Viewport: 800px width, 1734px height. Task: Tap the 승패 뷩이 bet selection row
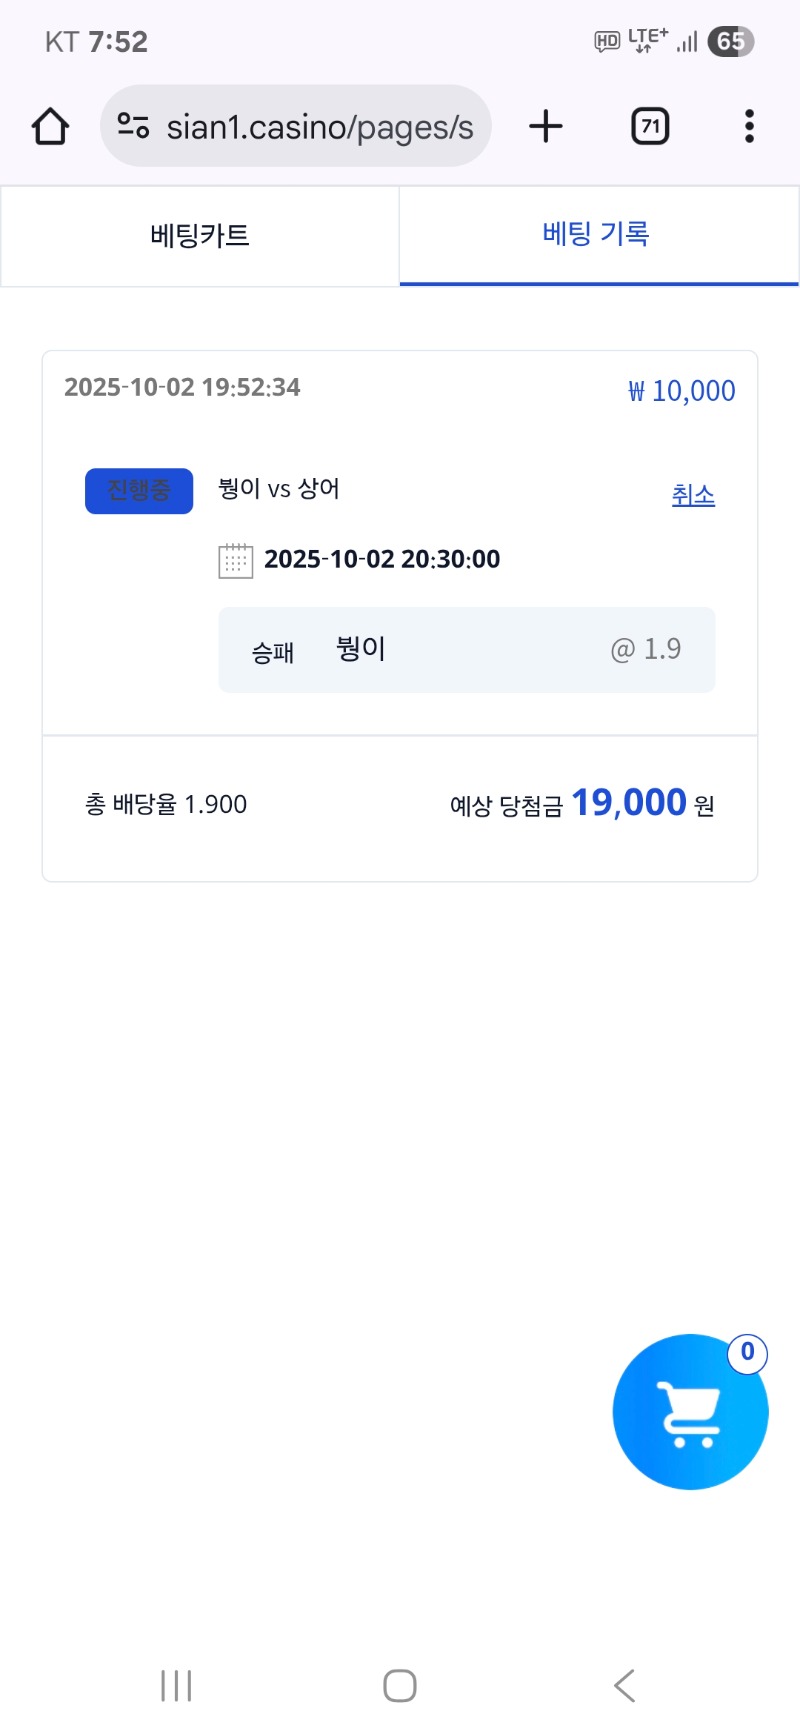[466, 650]
